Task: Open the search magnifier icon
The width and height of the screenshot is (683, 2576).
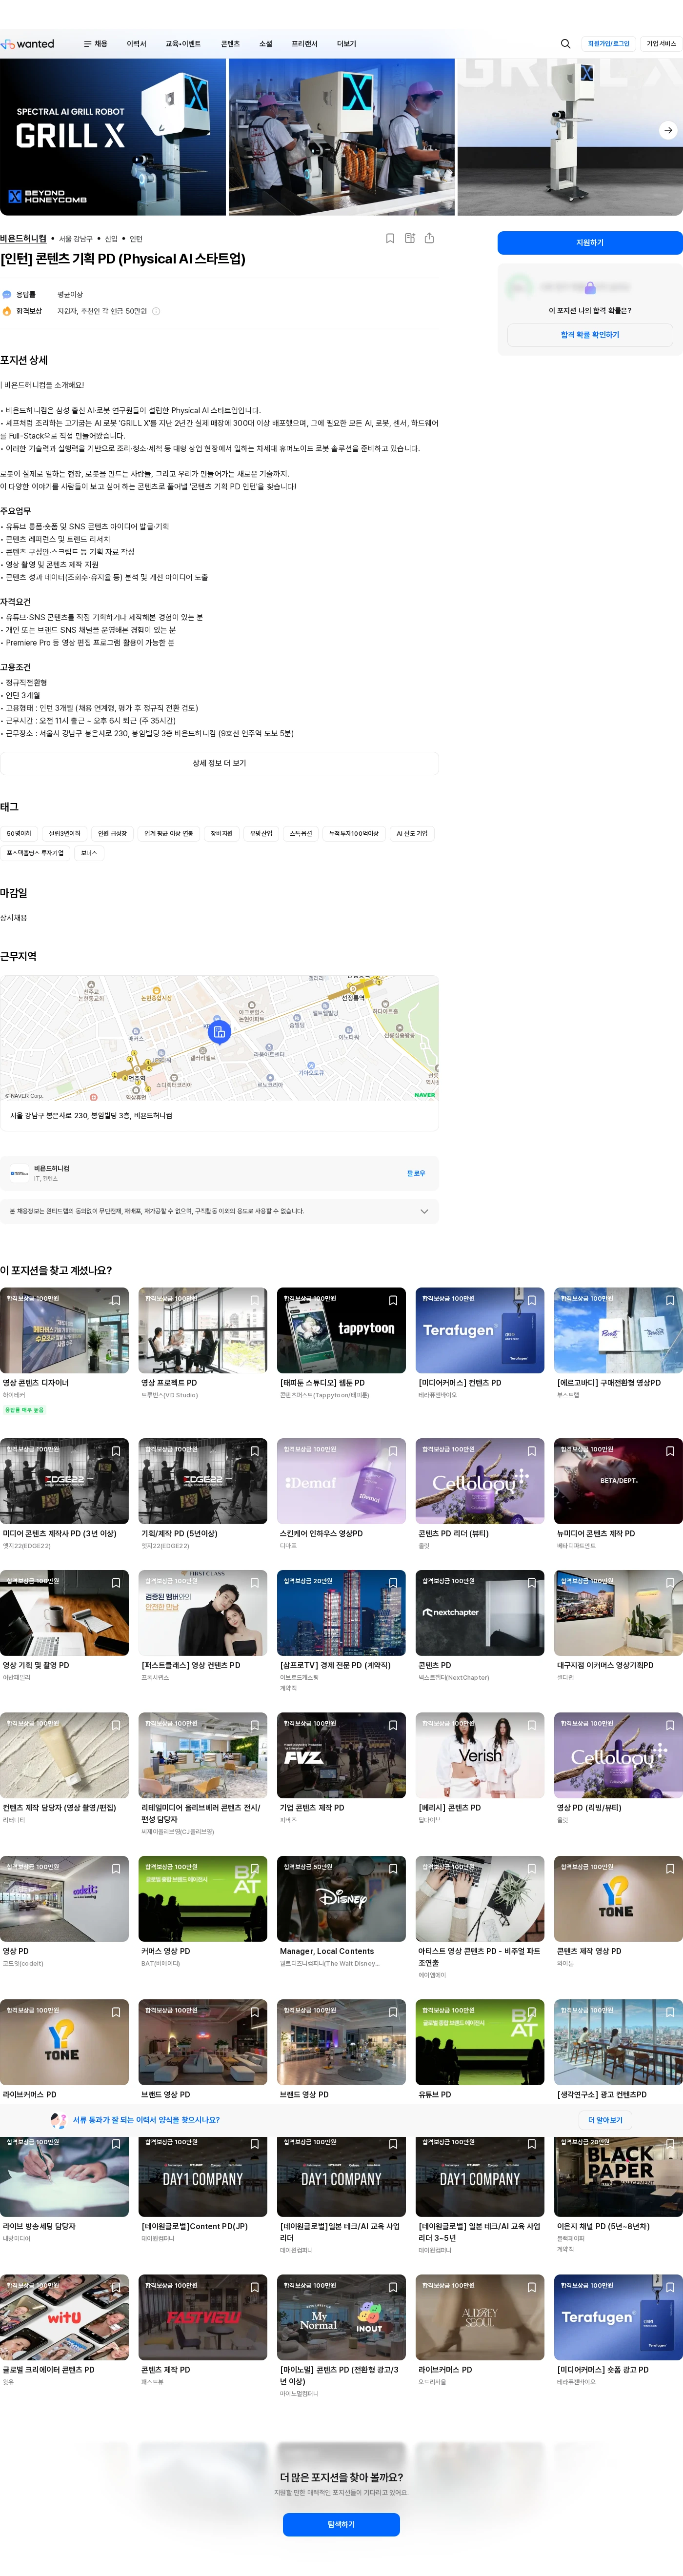Action: (565, 44)
